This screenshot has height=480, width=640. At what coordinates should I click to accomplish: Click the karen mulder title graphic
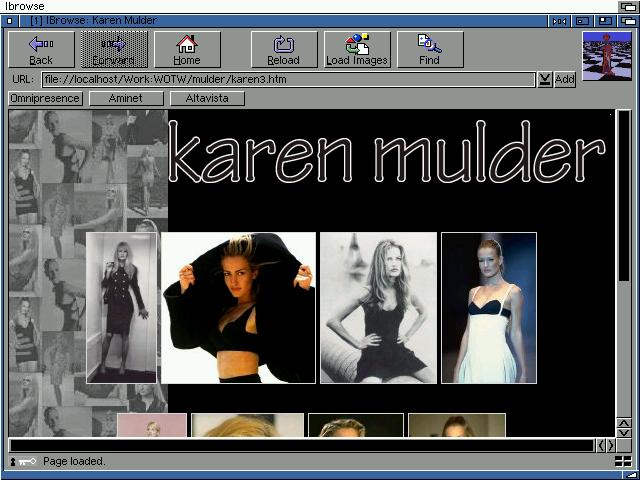(x=387, y=152)
